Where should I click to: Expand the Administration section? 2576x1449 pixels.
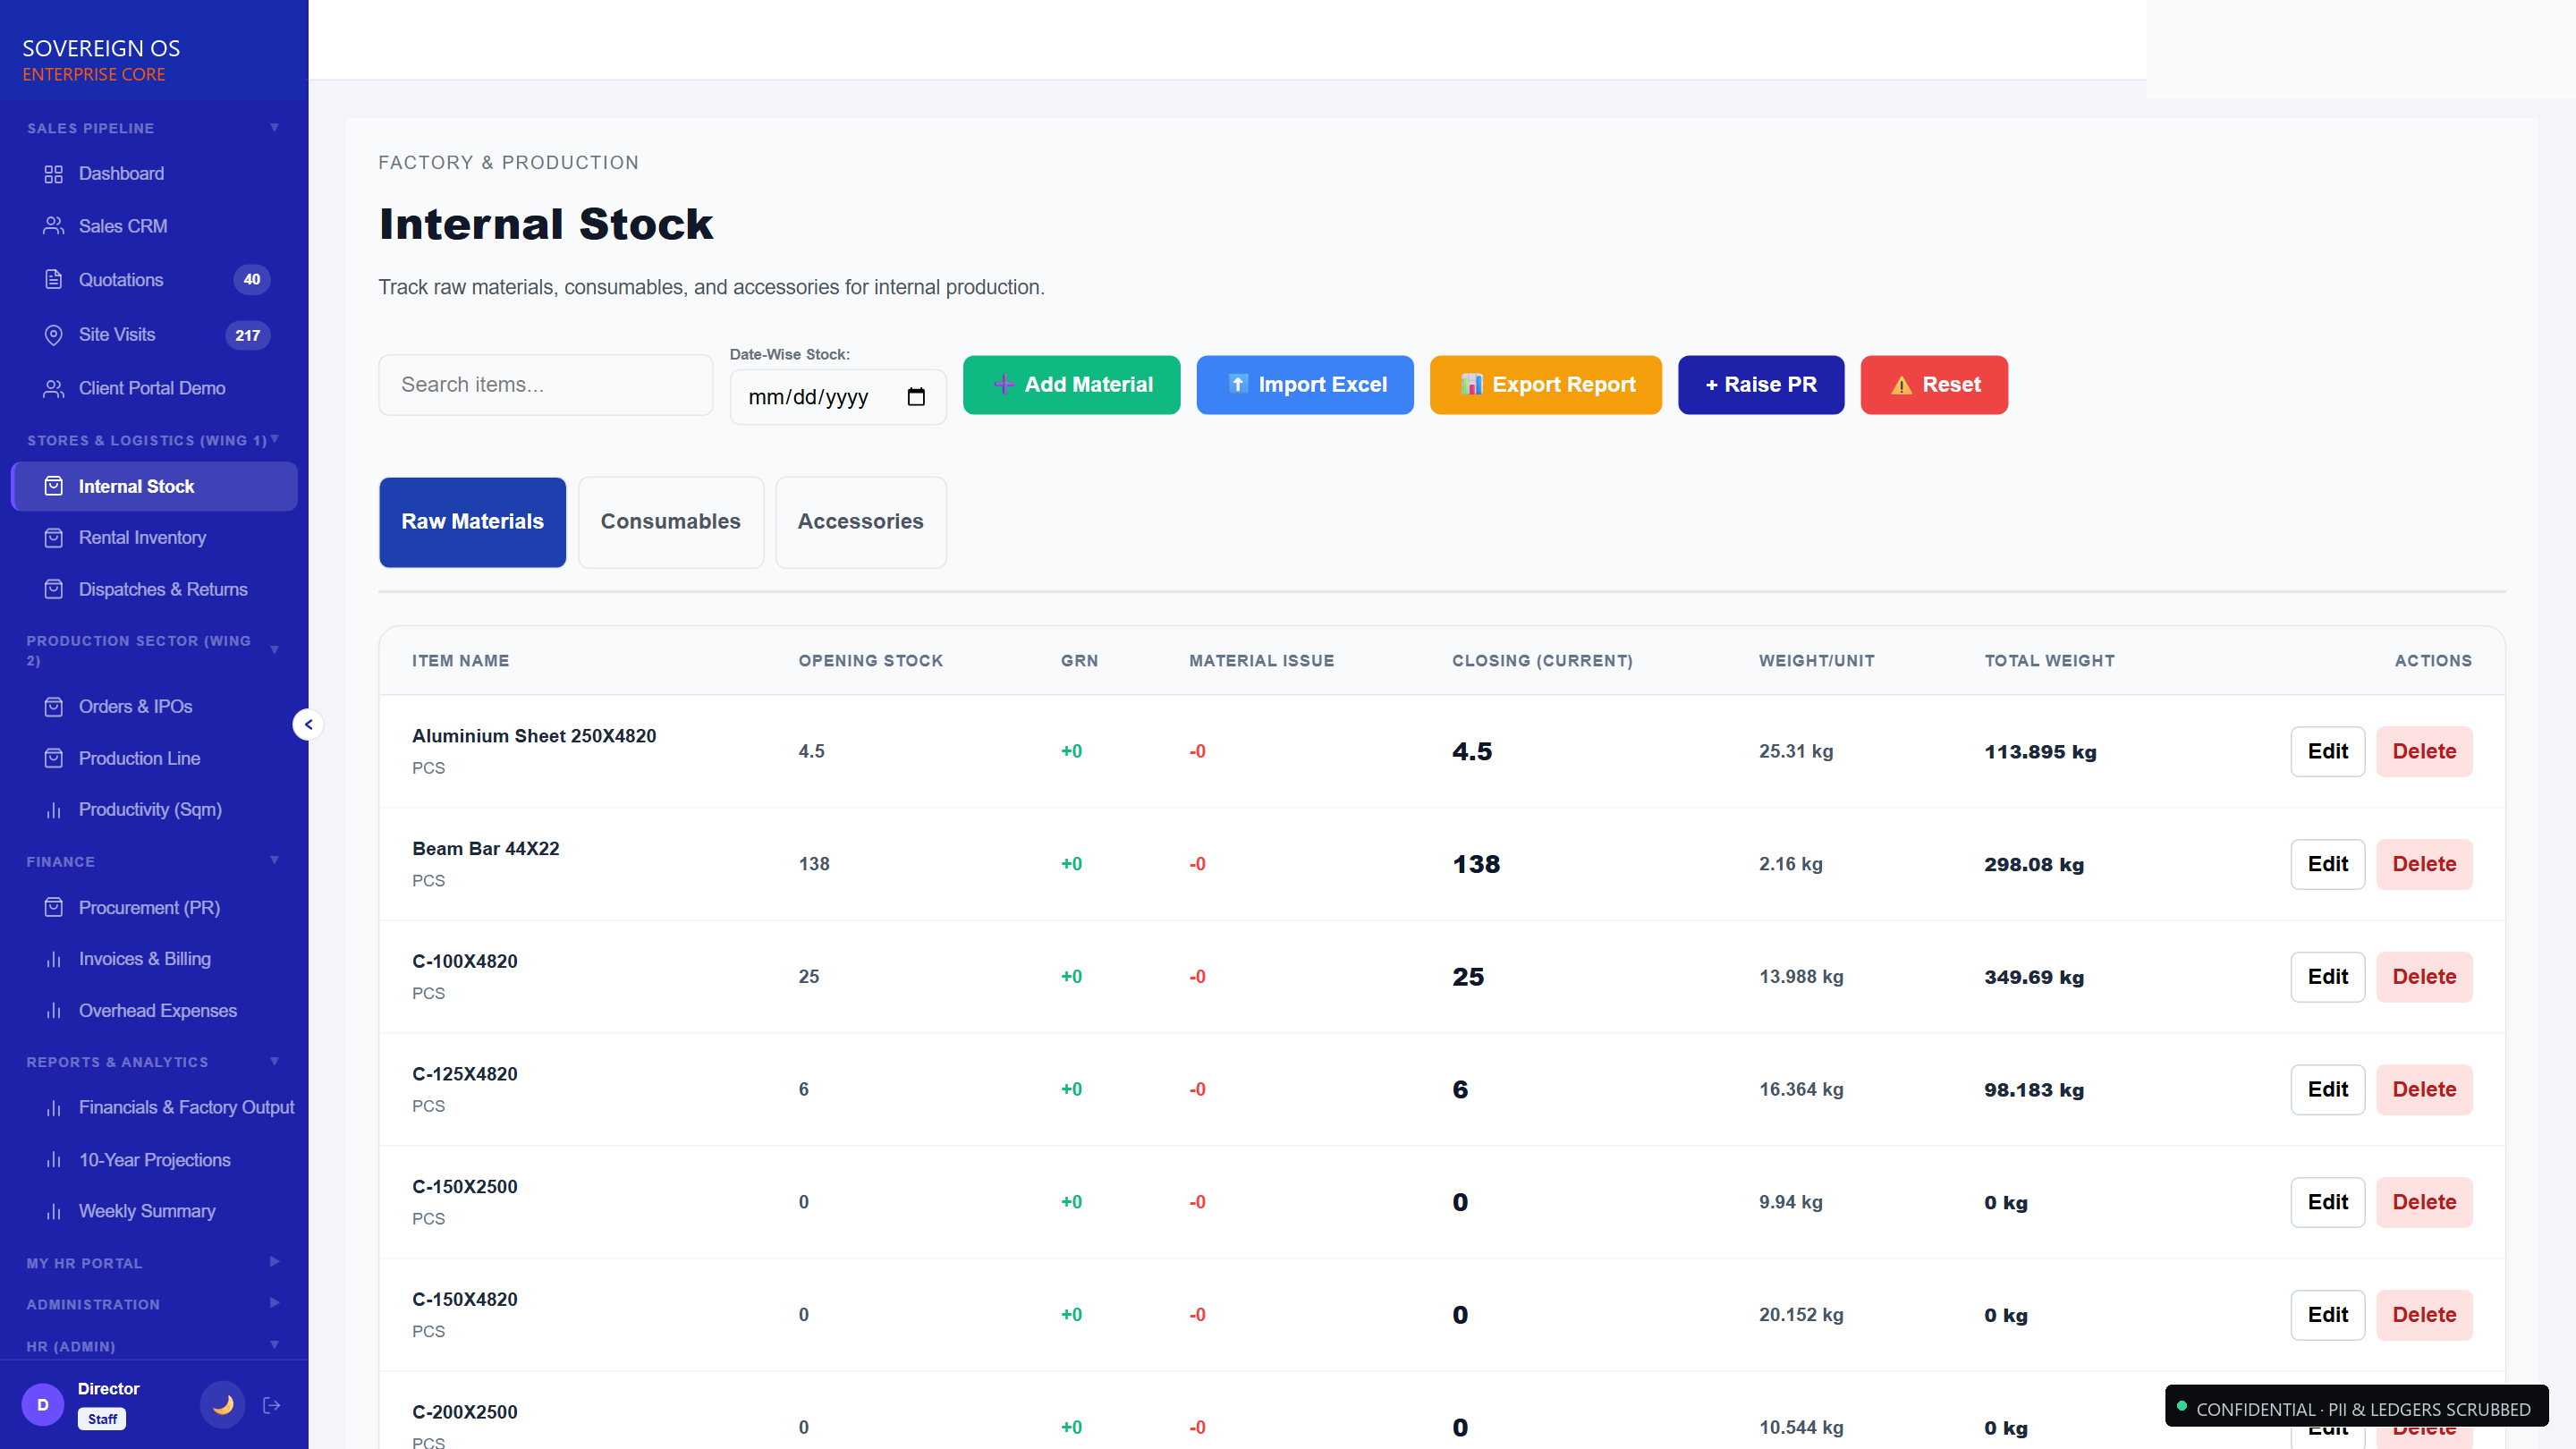275,1303
